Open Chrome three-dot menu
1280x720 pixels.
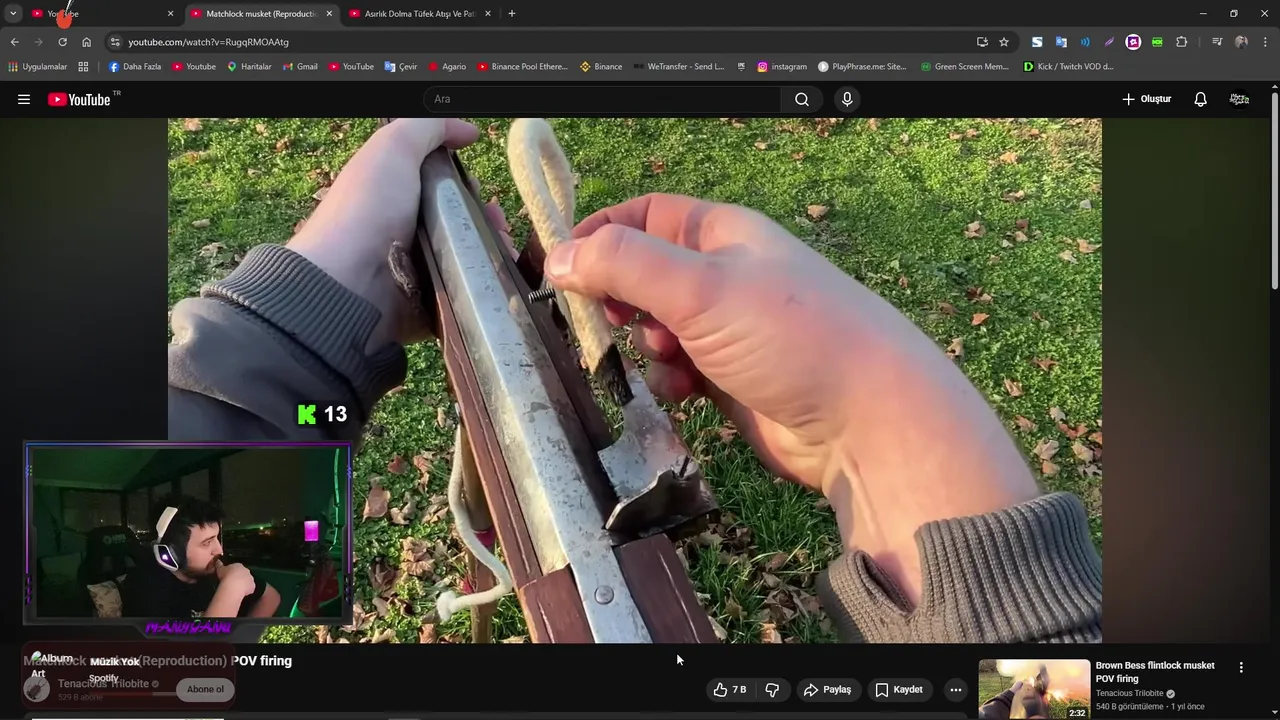pos(1265,42)
